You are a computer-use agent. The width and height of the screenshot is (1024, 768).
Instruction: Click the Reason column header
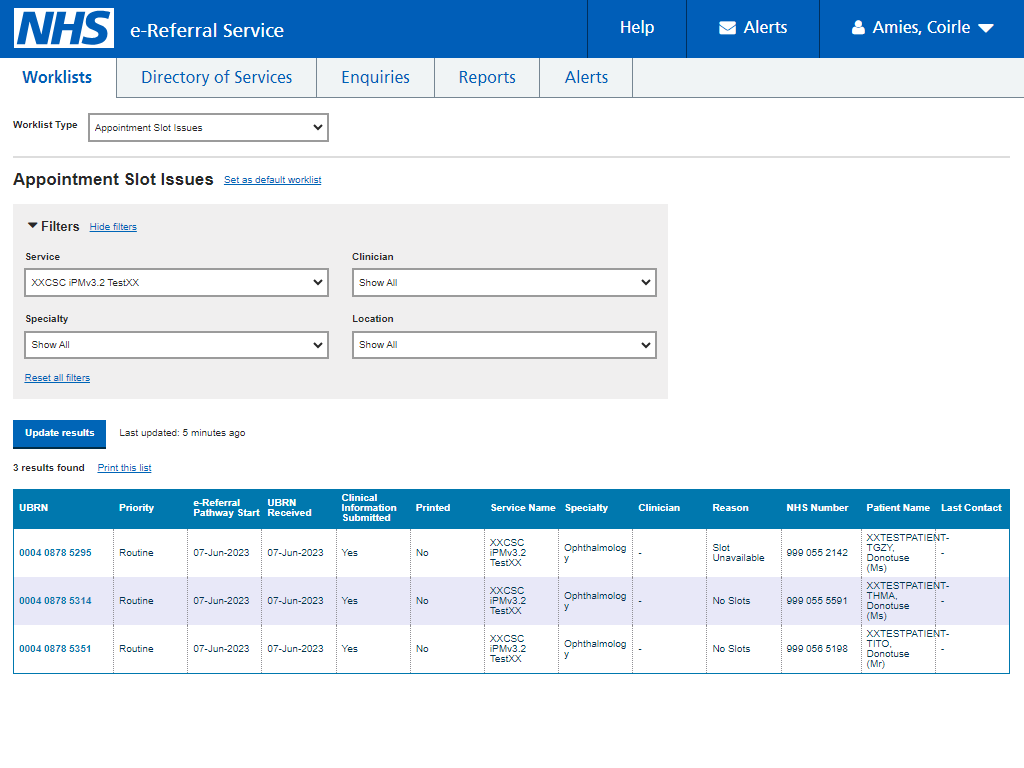click(x=730, y=508)
